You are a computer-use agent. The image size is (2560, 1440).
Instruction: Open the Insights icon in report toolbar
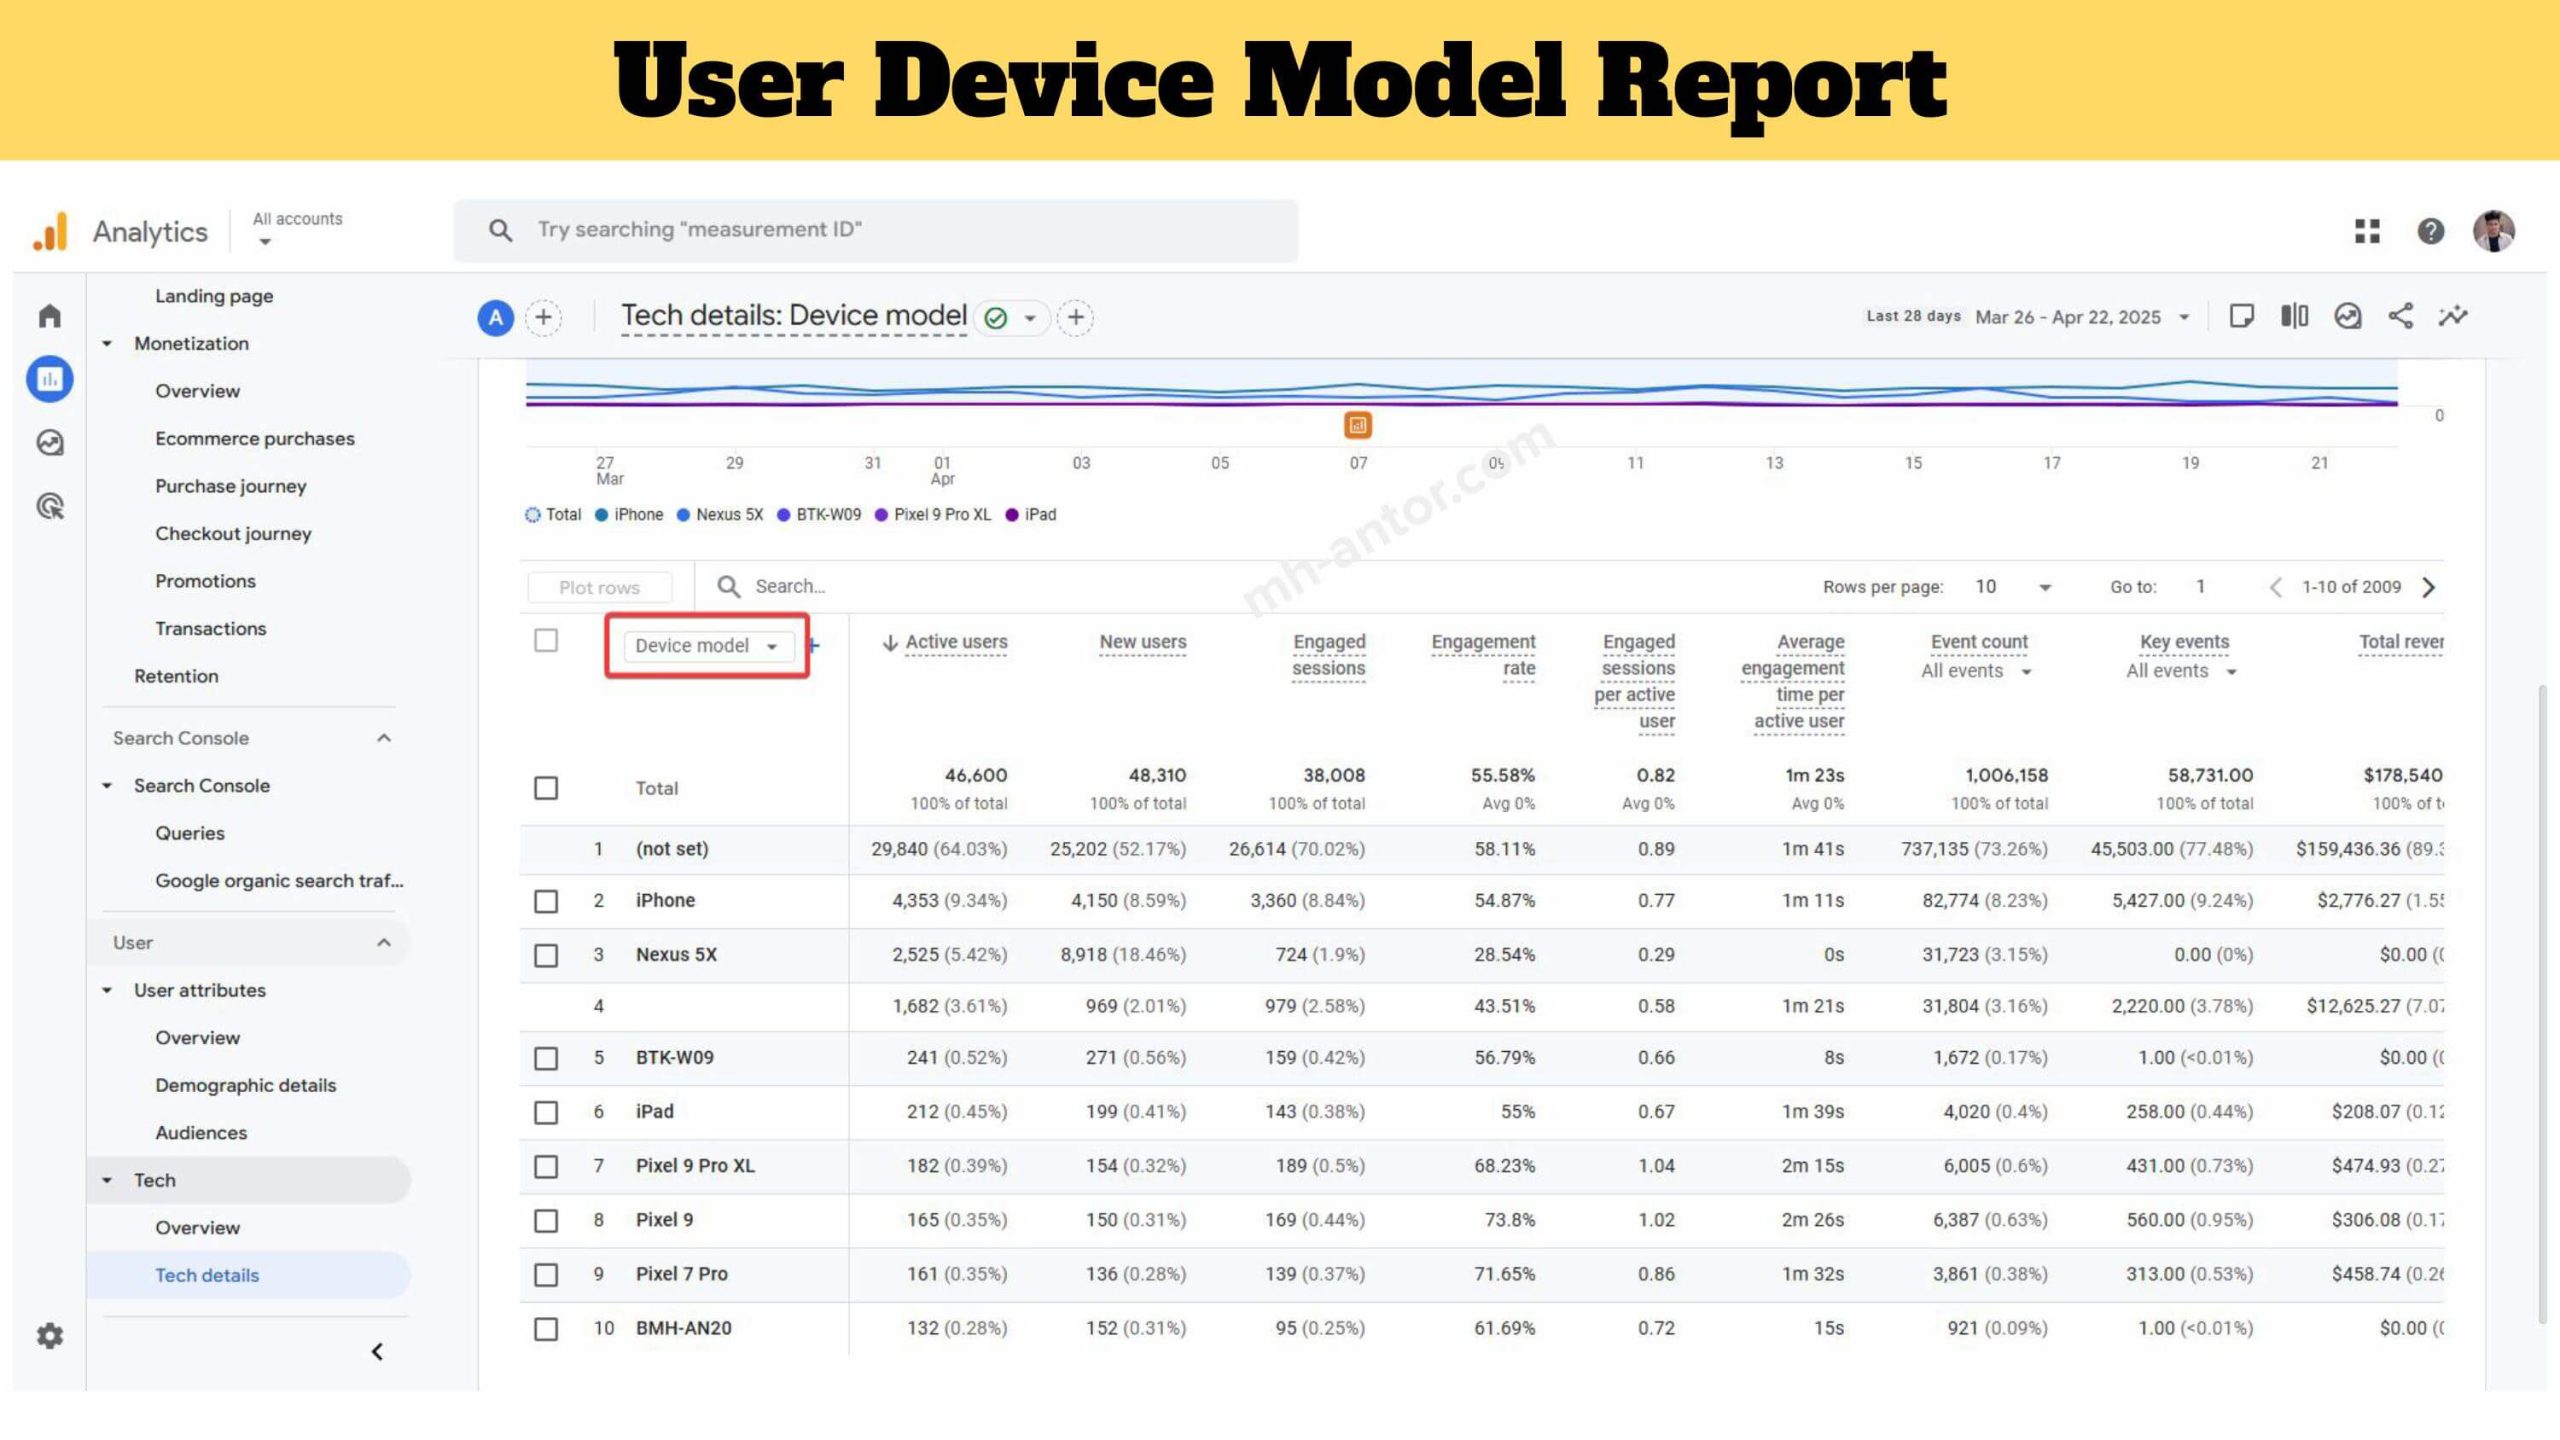click(x=2348, y=317)
